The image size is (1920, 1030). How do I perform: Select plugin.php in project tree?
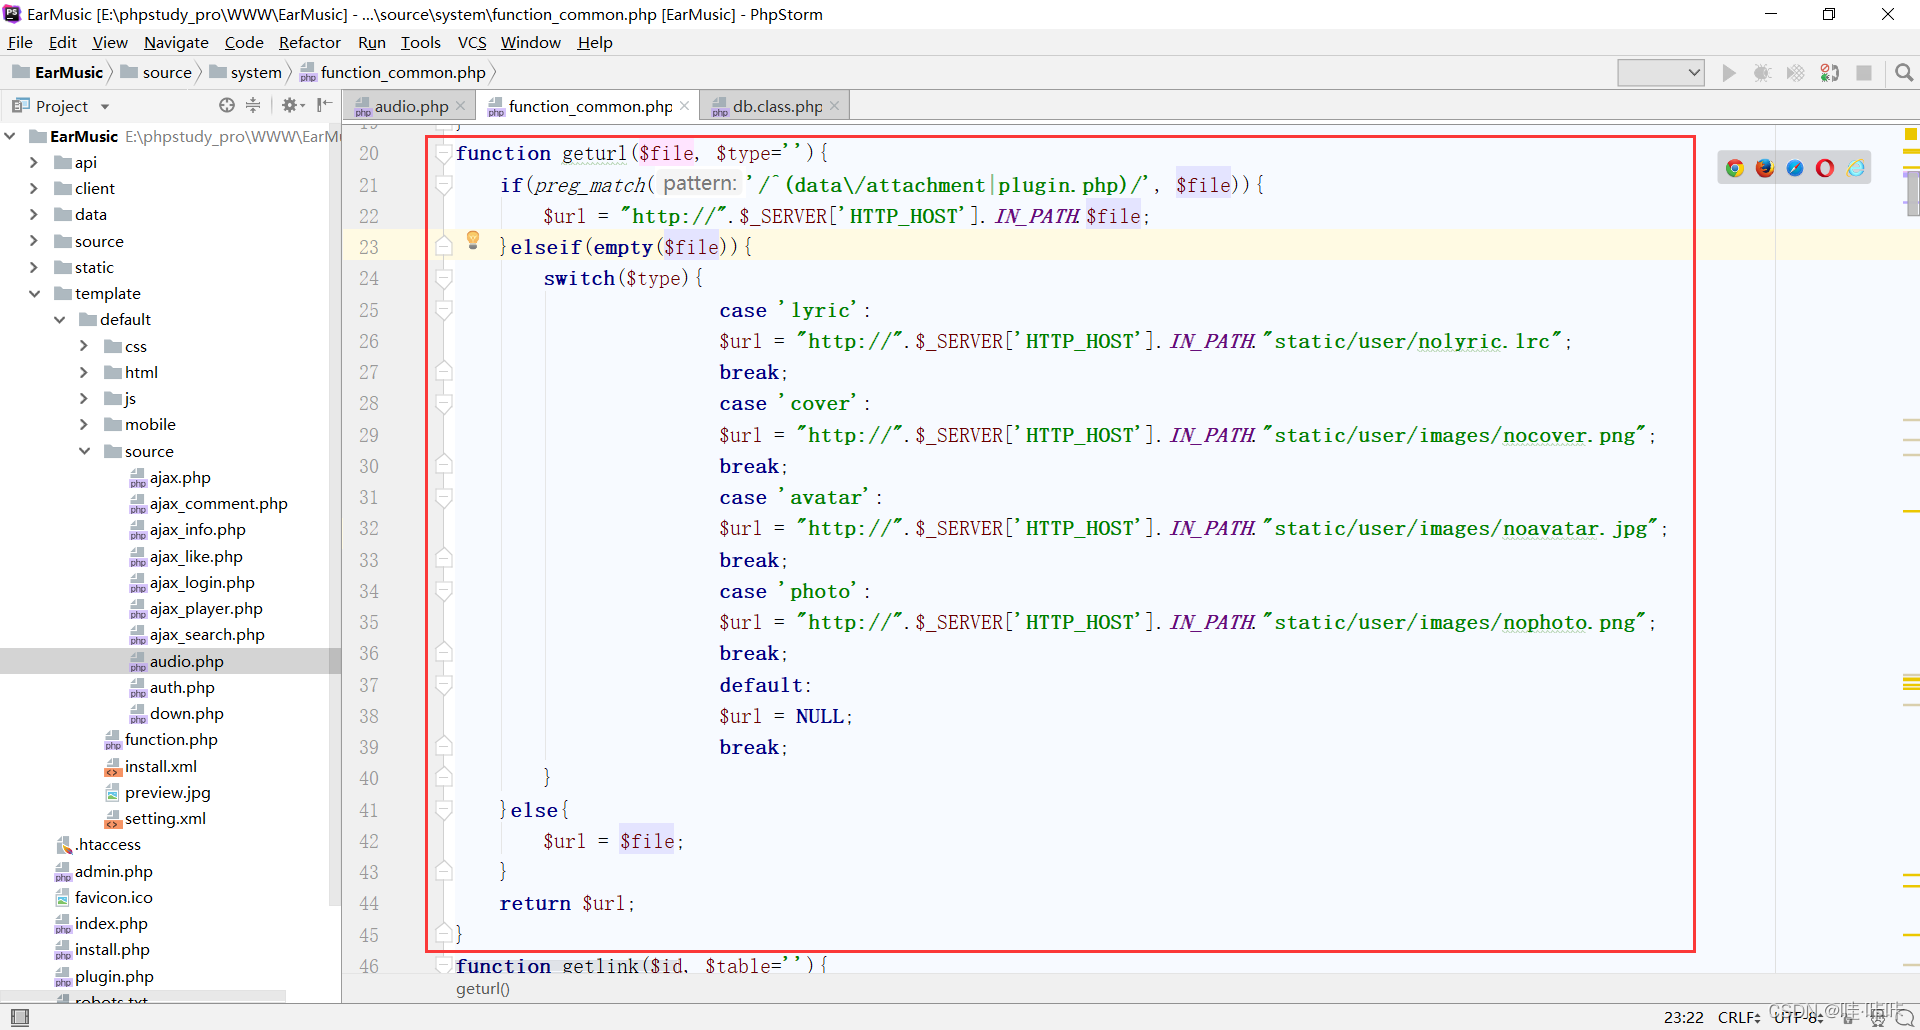(x=114, y=976)
